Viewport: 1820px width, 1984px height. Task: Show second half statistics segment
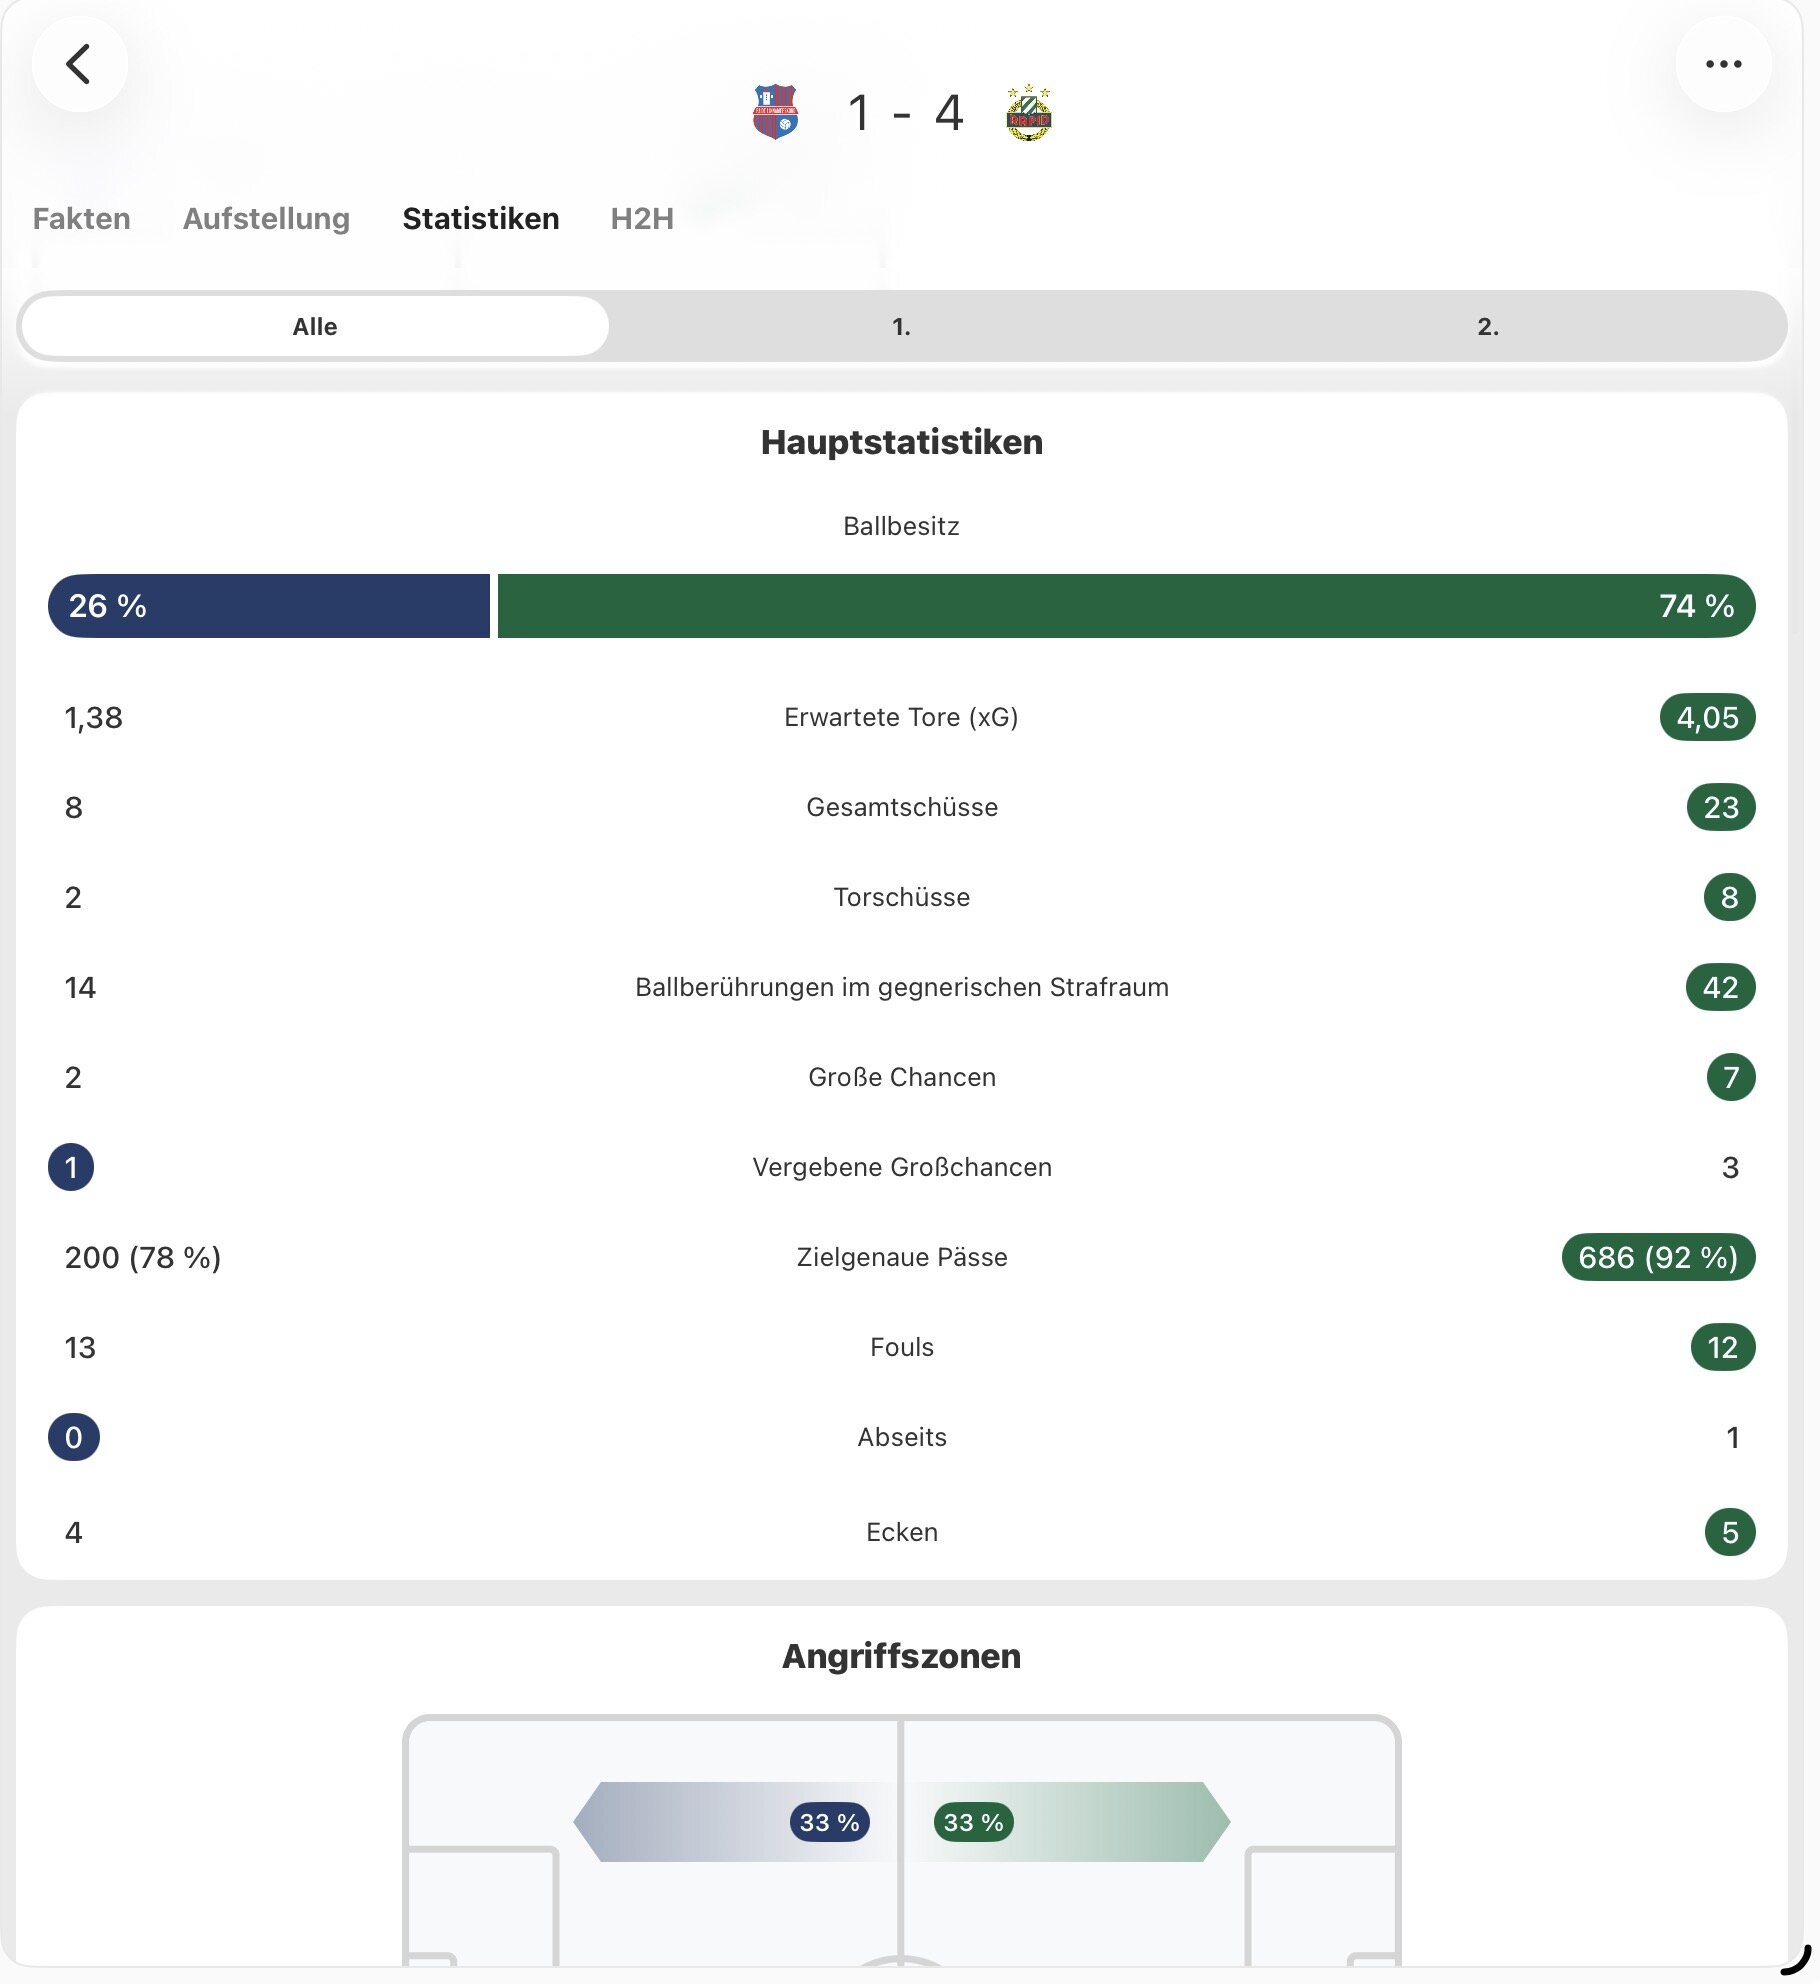coord(1488,326)
